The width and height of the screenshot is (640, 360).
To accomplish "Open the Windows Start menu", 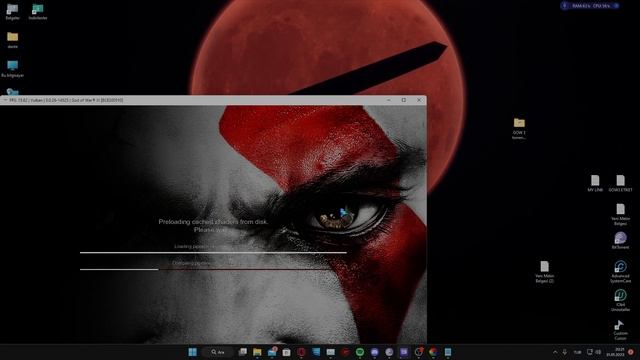I will [x=192, y=352].
